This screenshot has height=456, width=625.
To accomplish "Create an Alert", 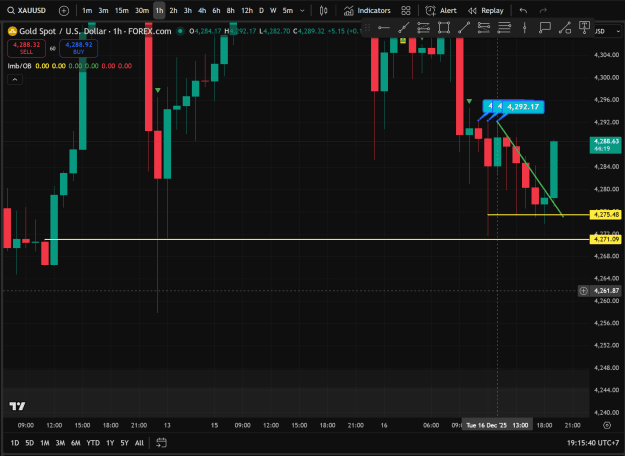I will (x=441, y=11).
